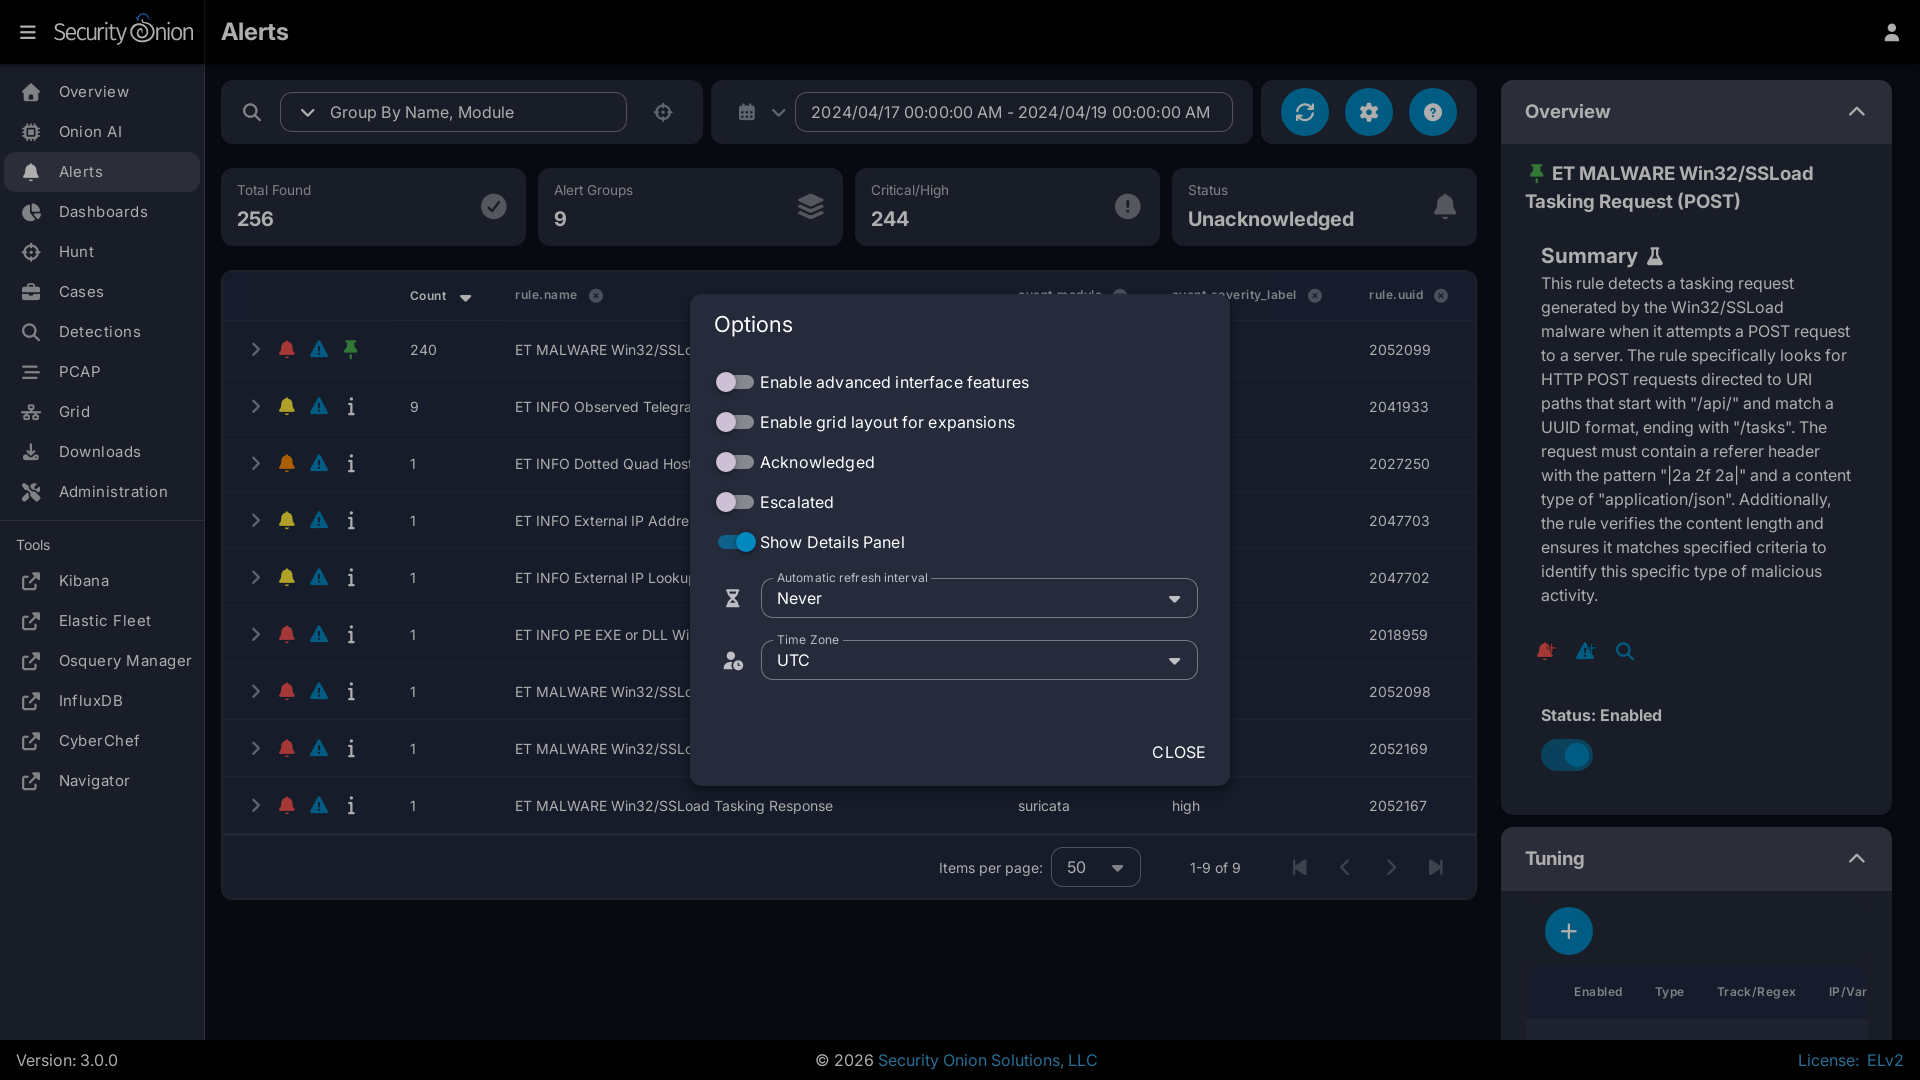Viewport: 1920px width, 1080px height.
Task: Toggle the Acknowledged switch
Action: [735, 462]
